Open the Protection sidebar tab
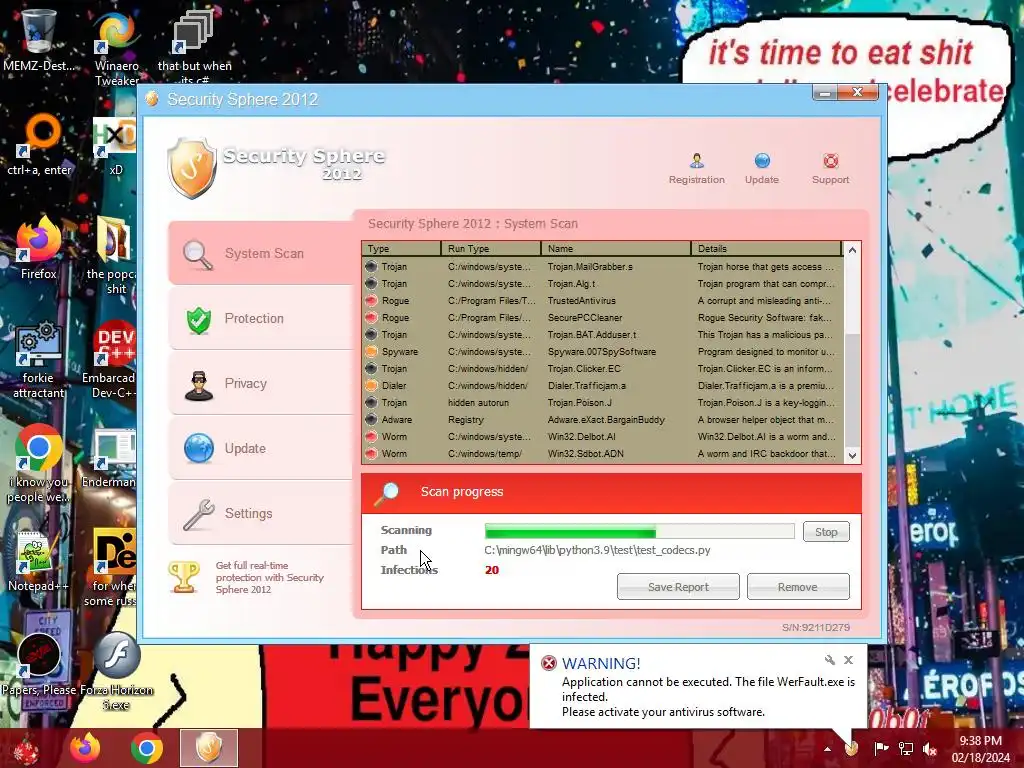 [260, 319]
